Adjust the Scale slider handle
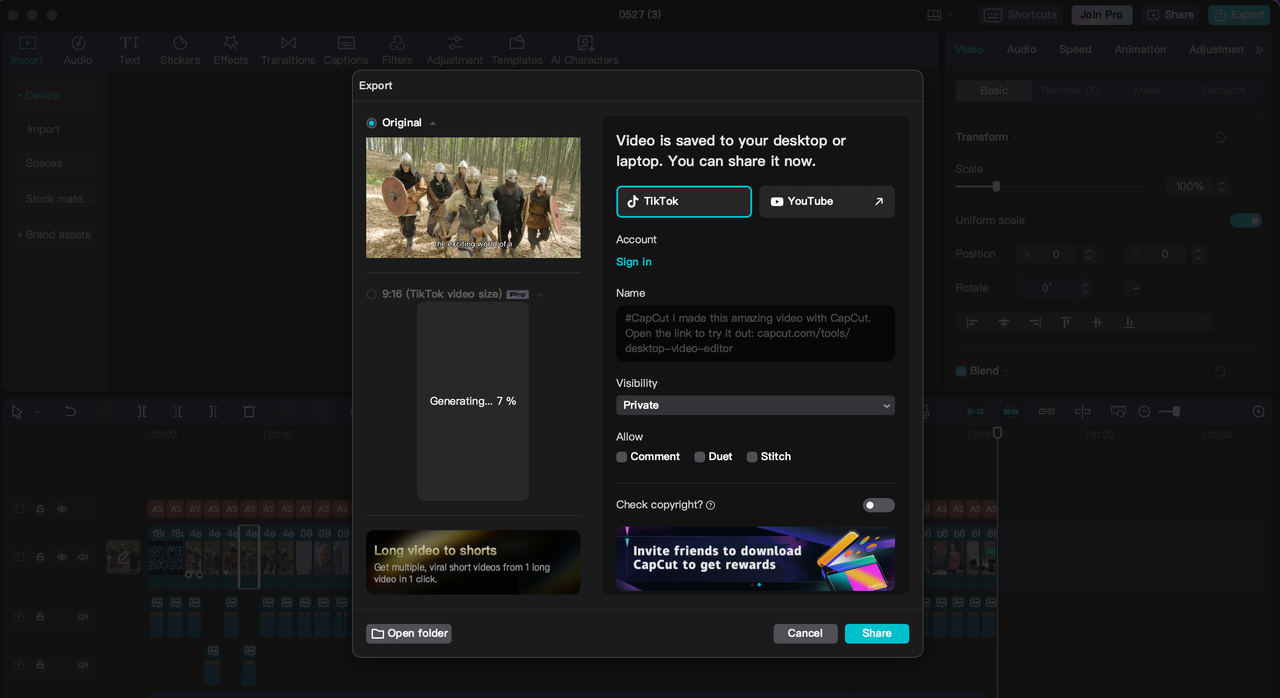Image resolution: width=1280 pixels, height=698 pixels. pos(996,186)
